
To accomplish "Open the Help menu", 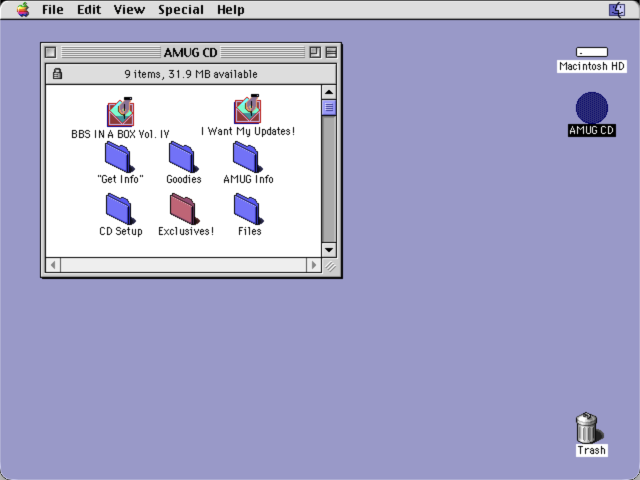I will 231,9.
